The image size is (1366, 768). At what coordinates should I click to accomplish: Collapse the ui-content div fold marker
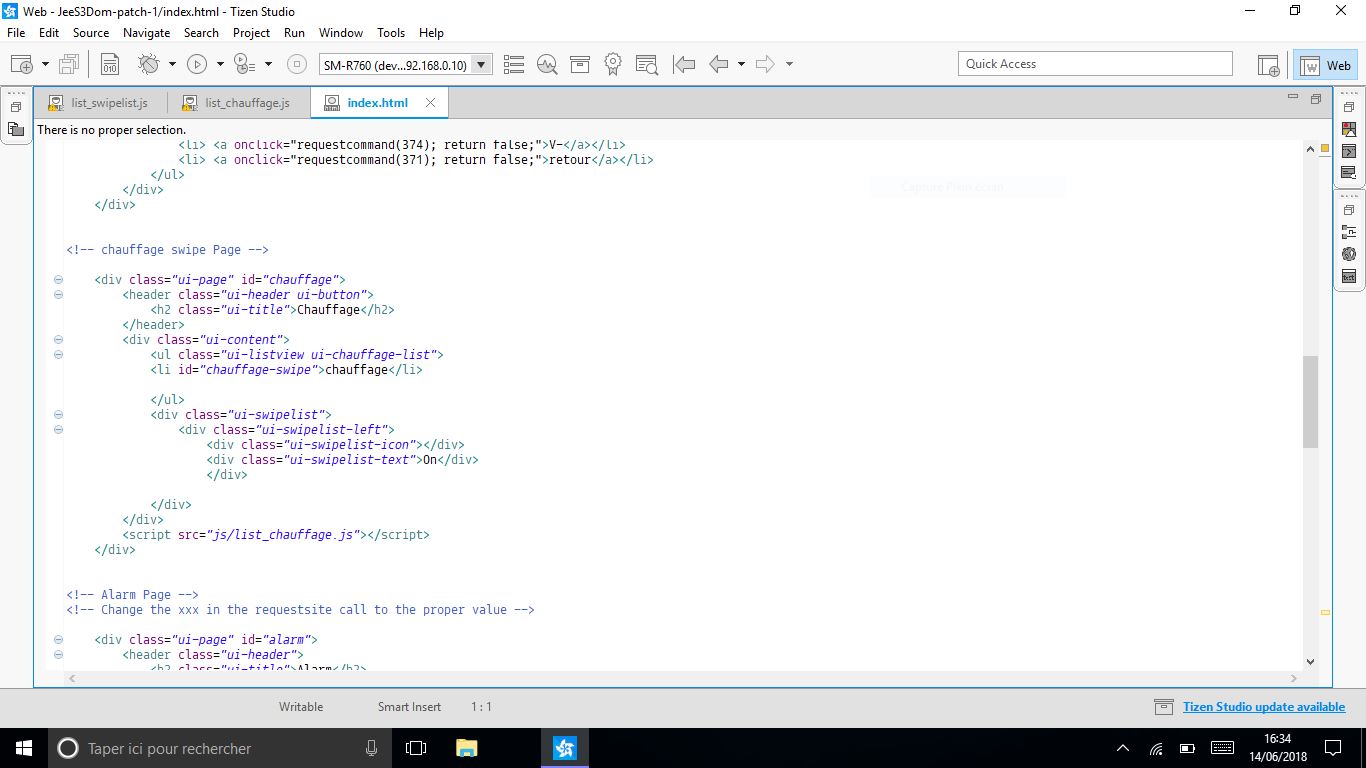pyautogui.click(x=58, y=340)
